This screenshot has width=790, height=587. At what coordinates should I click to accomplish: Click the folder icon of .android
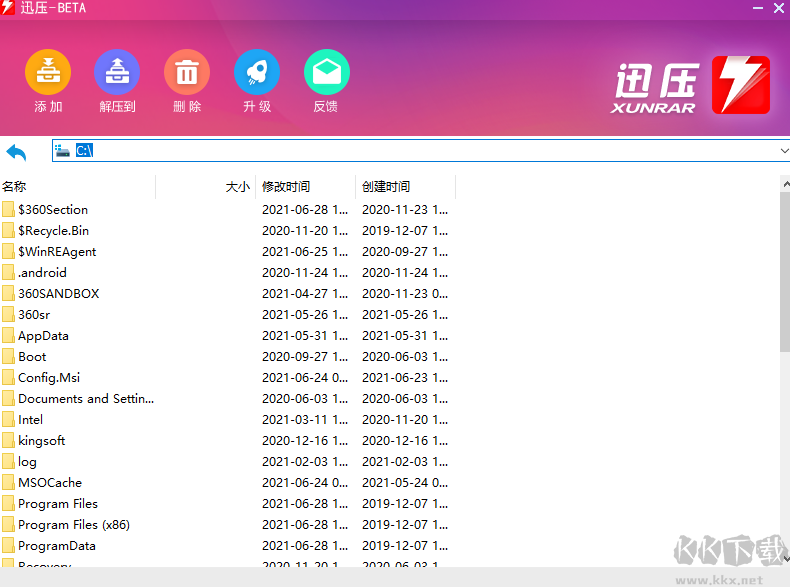click(8, 272)
